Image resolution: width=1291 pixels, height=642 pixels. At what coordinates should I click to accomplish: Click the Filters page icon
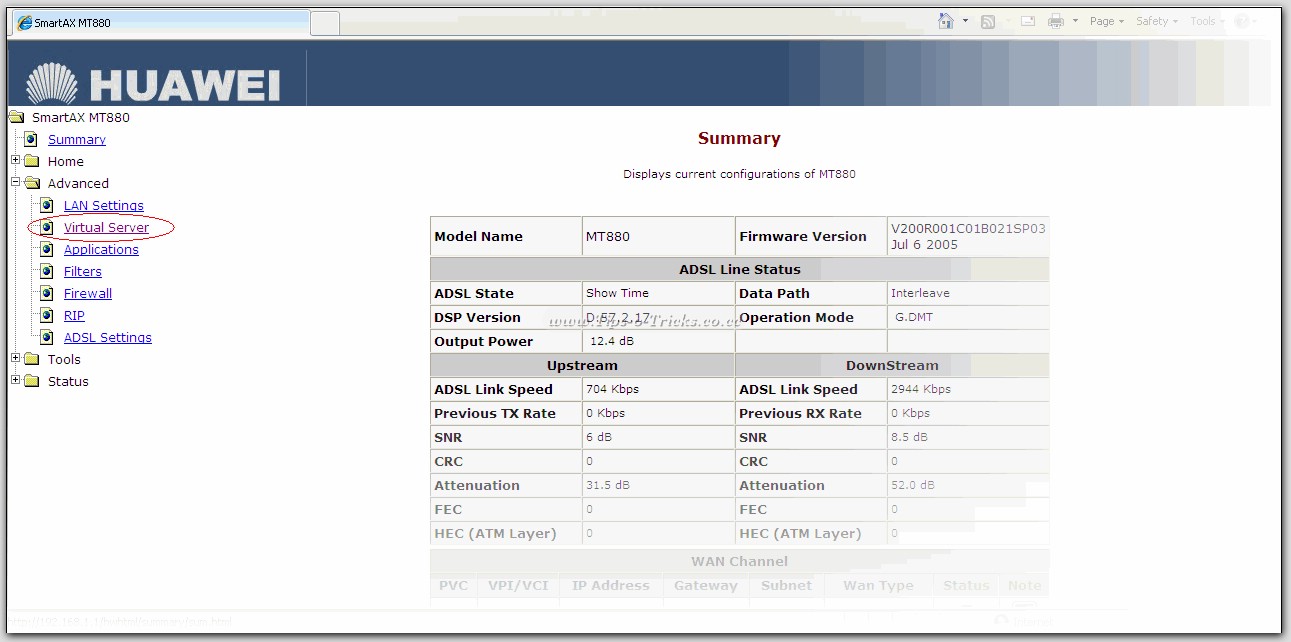47,271
